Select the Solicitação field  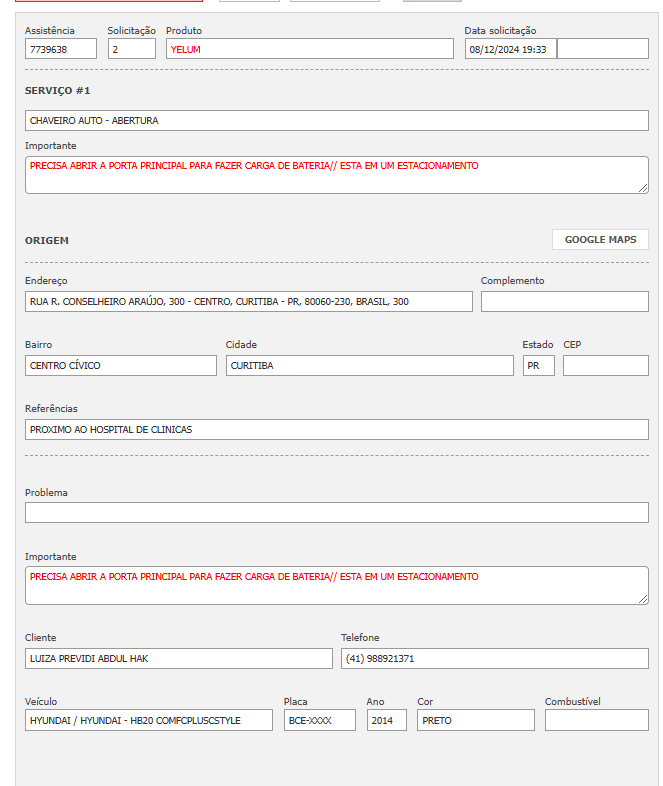pos(132,49)
